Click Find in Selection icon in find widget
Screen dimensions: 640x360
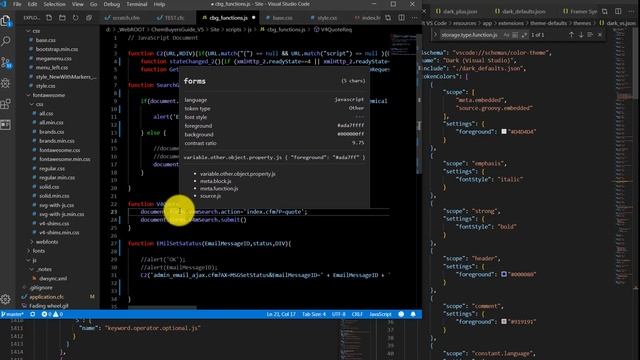pyautogui.click(x=590, y=35)
